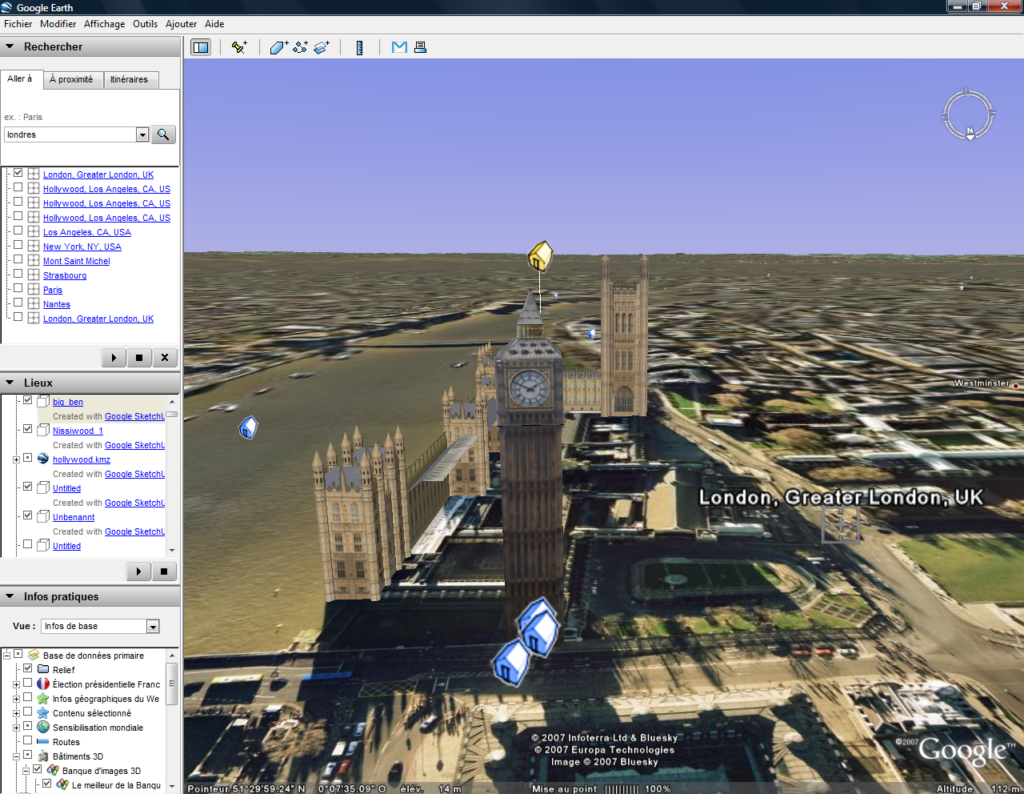Click the search field containing londres
The image size is (1024, 794).
(71, 135)
